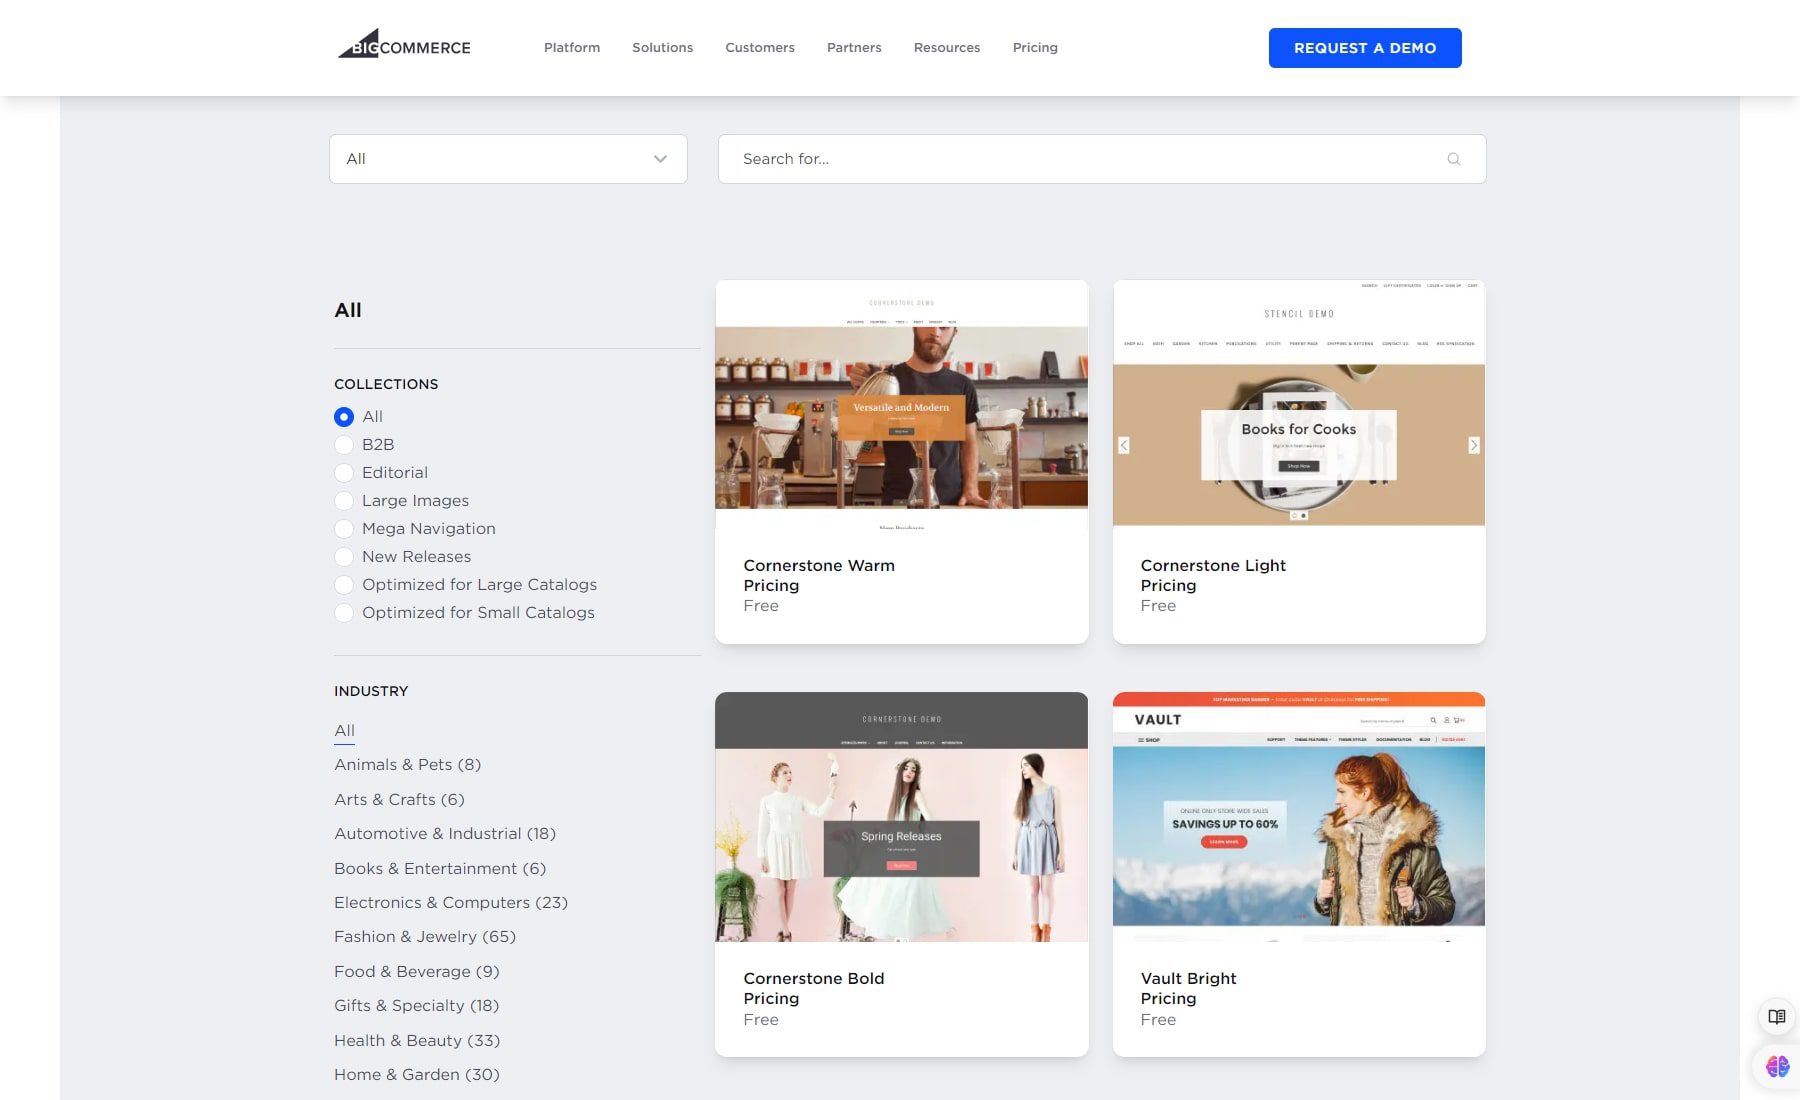
Task: Click the search magnifier icon
Action: (1453, 158)
